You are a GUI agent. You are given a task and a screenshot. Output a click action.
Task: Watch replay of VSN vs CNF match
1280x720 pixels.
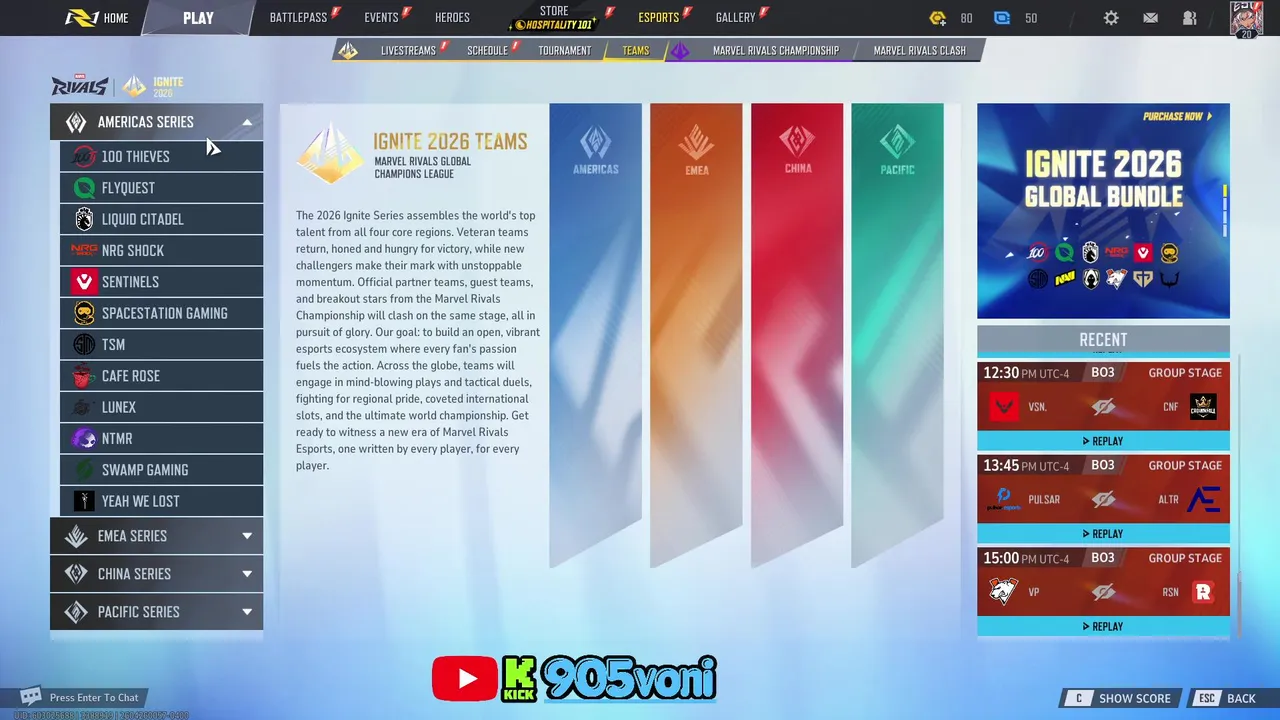(1103, 441)
